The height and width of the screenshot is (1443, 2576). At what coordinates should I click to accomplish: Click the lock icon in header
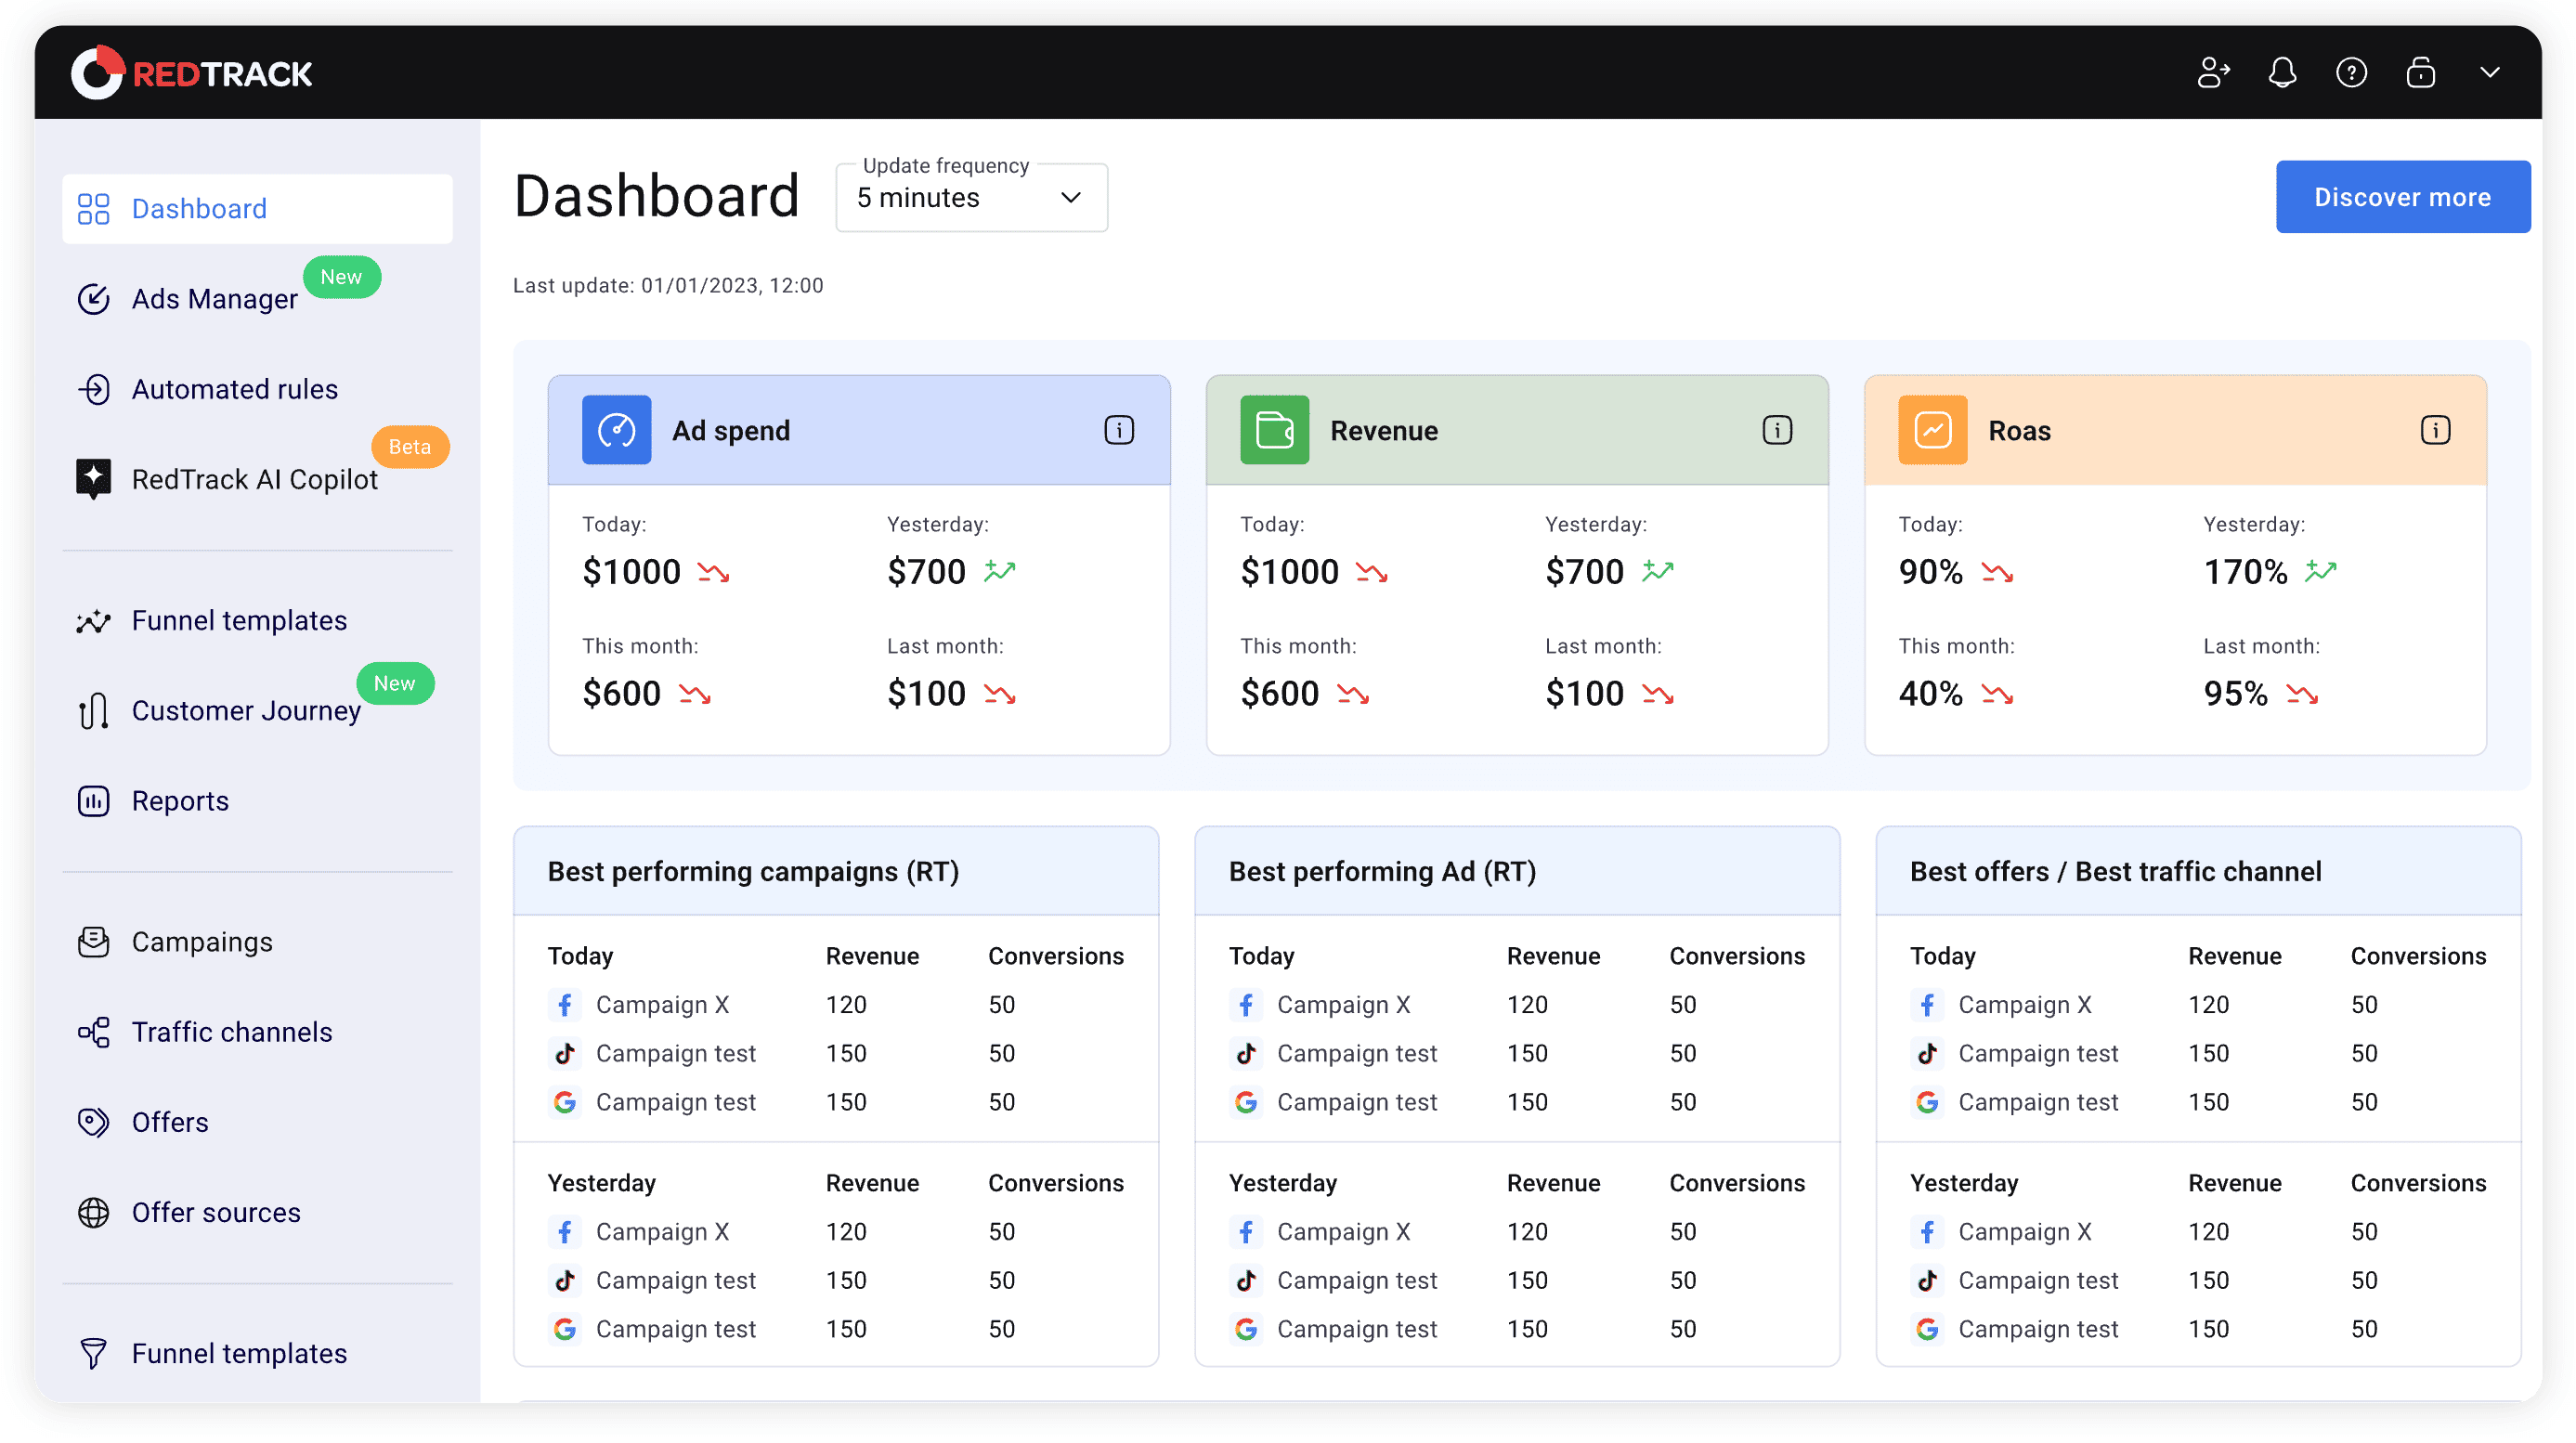click(x=2420, y=73)
